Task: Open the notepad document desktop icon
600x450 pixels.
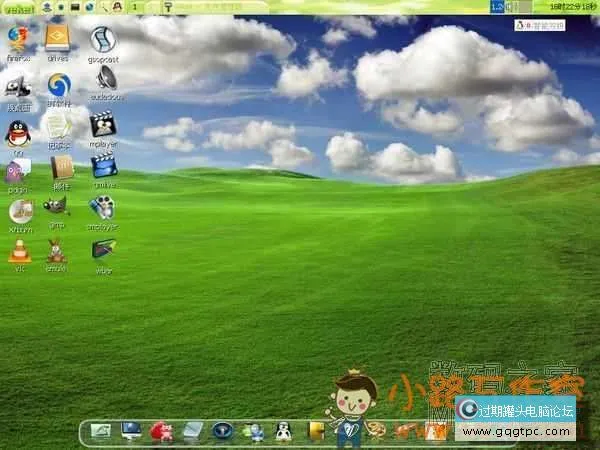Action: point(59,127)
